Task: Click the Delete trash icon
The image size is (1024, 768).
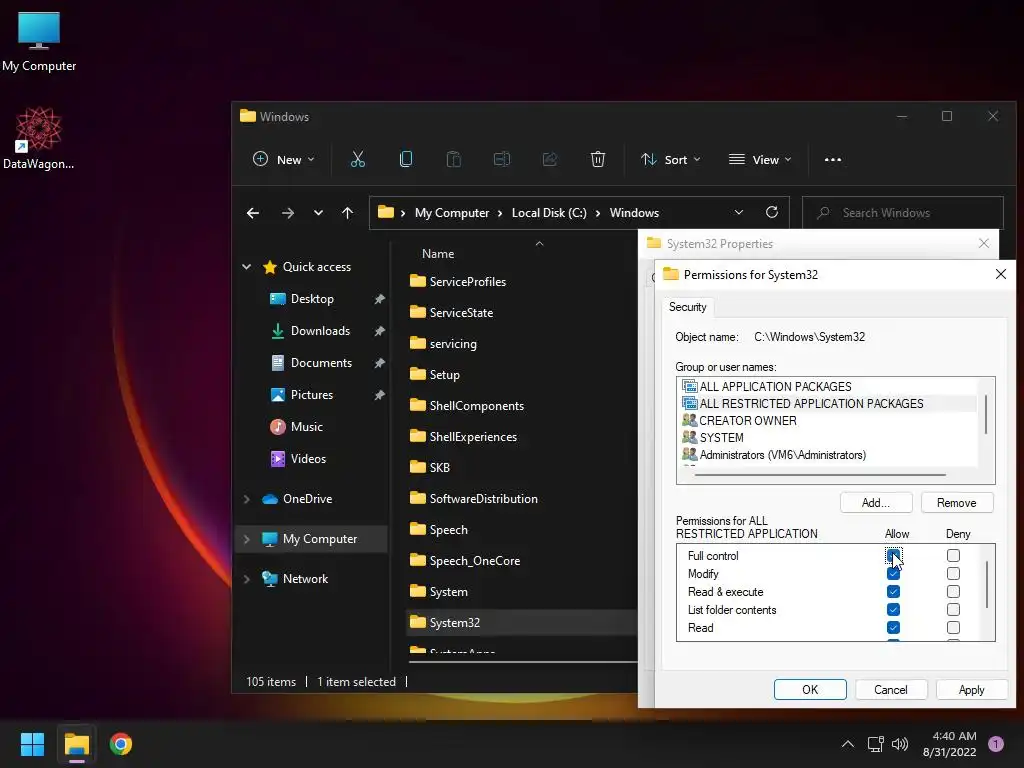Action: coord(598,159)
